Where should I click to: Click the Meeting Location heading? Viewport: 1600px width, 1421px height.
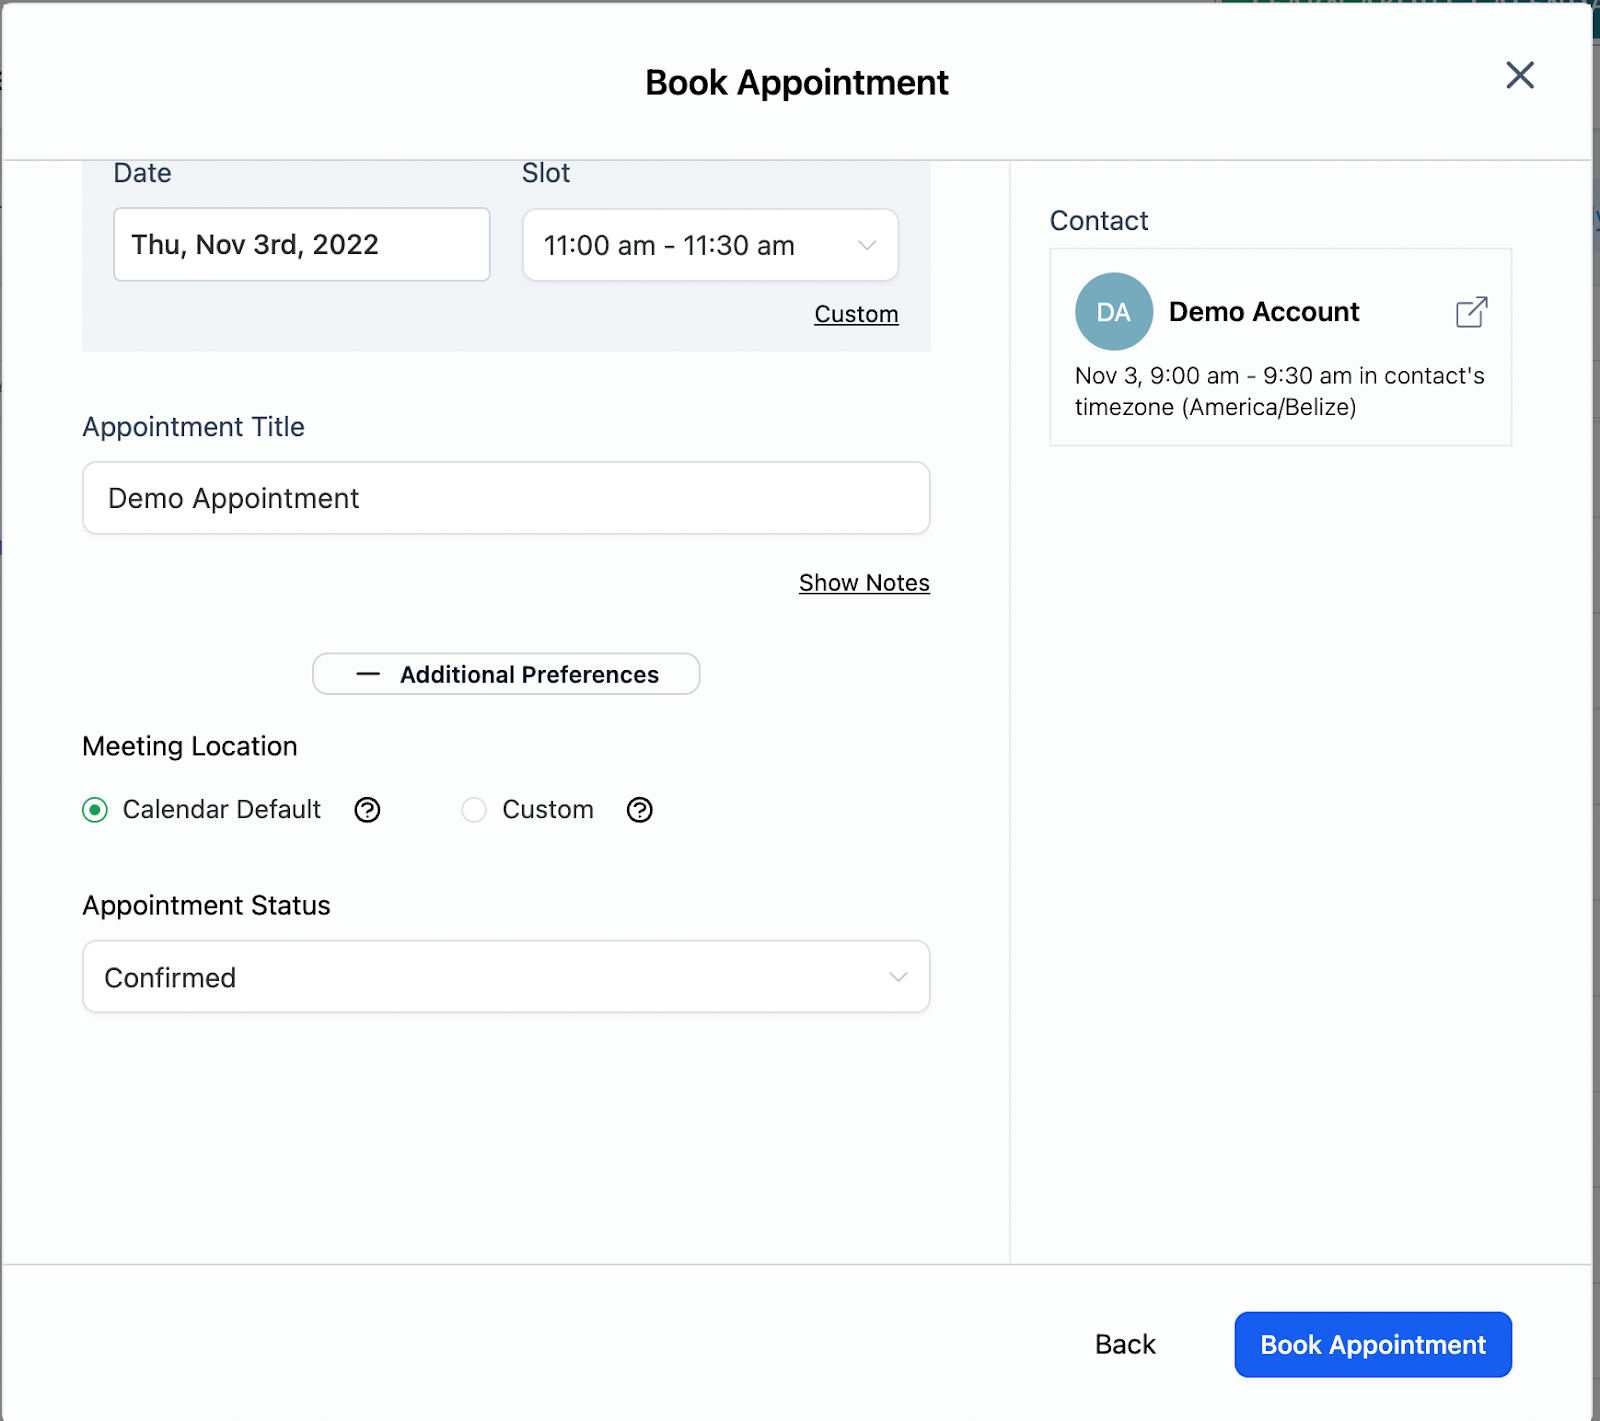pos(190,747)
